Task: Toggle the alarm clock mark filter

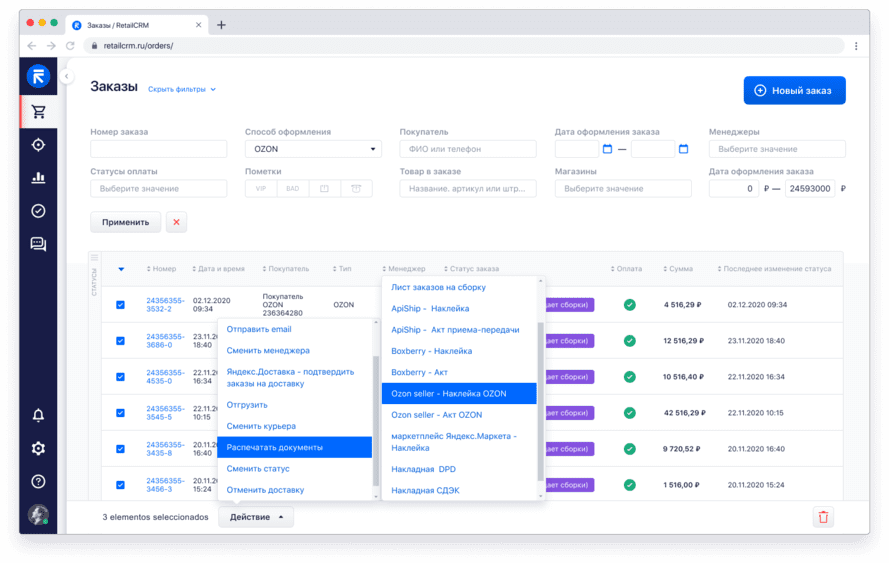Action: (x=356, y=189)
